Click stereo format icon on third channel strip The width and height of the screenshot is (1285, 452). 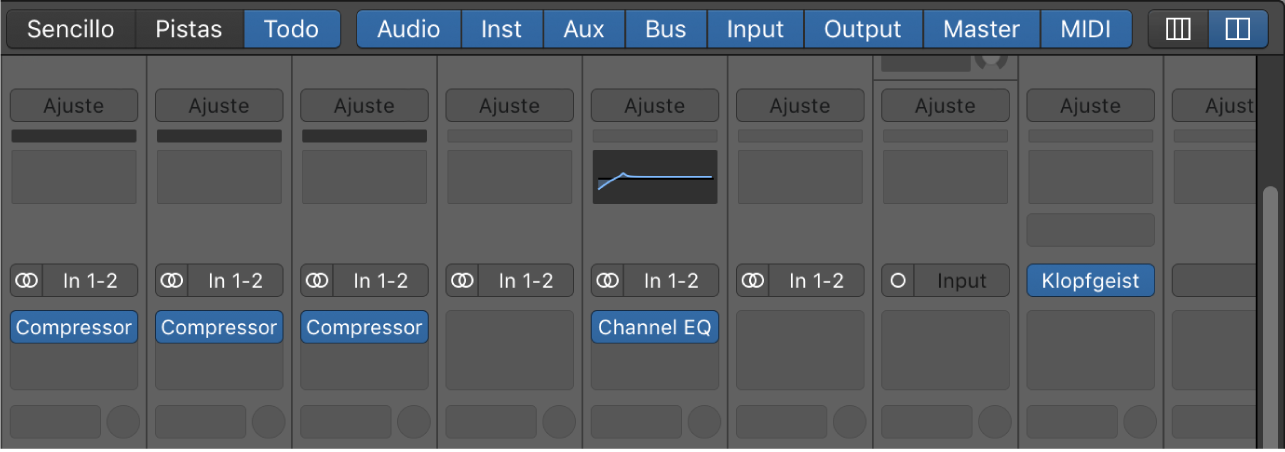[x=317, y=281]
